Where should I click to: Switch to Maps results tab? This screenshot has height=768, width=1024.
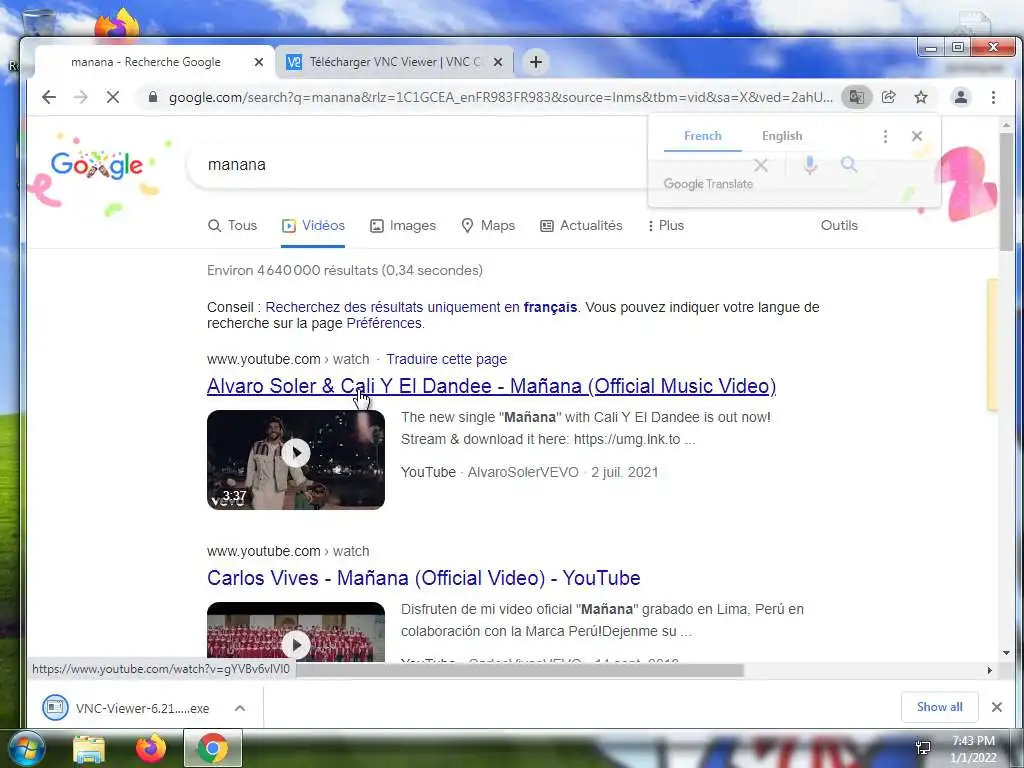pos(488,225)
